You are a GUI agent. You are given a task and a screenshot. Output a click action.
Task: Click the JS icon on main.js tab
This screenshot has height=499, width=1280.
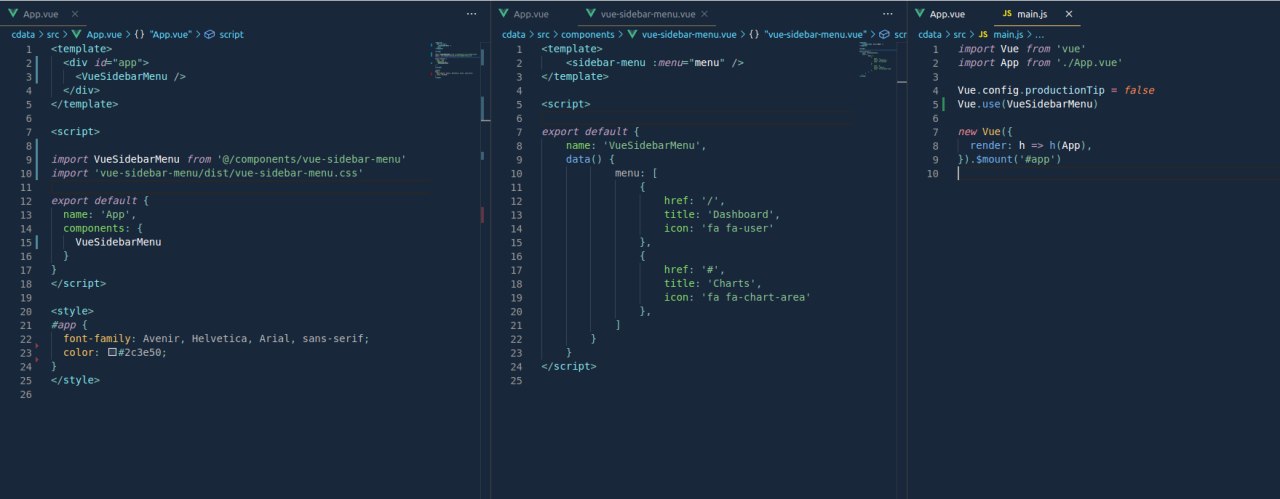1007,14
